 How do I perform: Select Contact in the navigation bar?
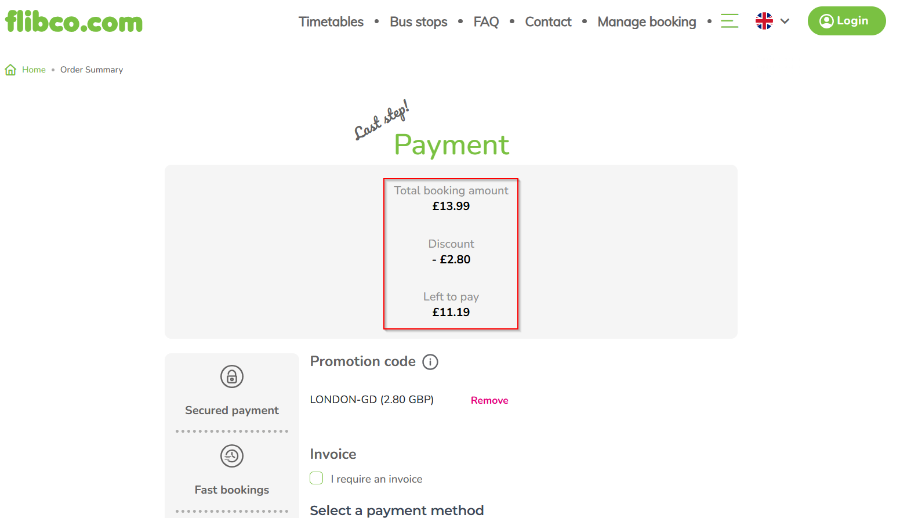click(548, 22)
